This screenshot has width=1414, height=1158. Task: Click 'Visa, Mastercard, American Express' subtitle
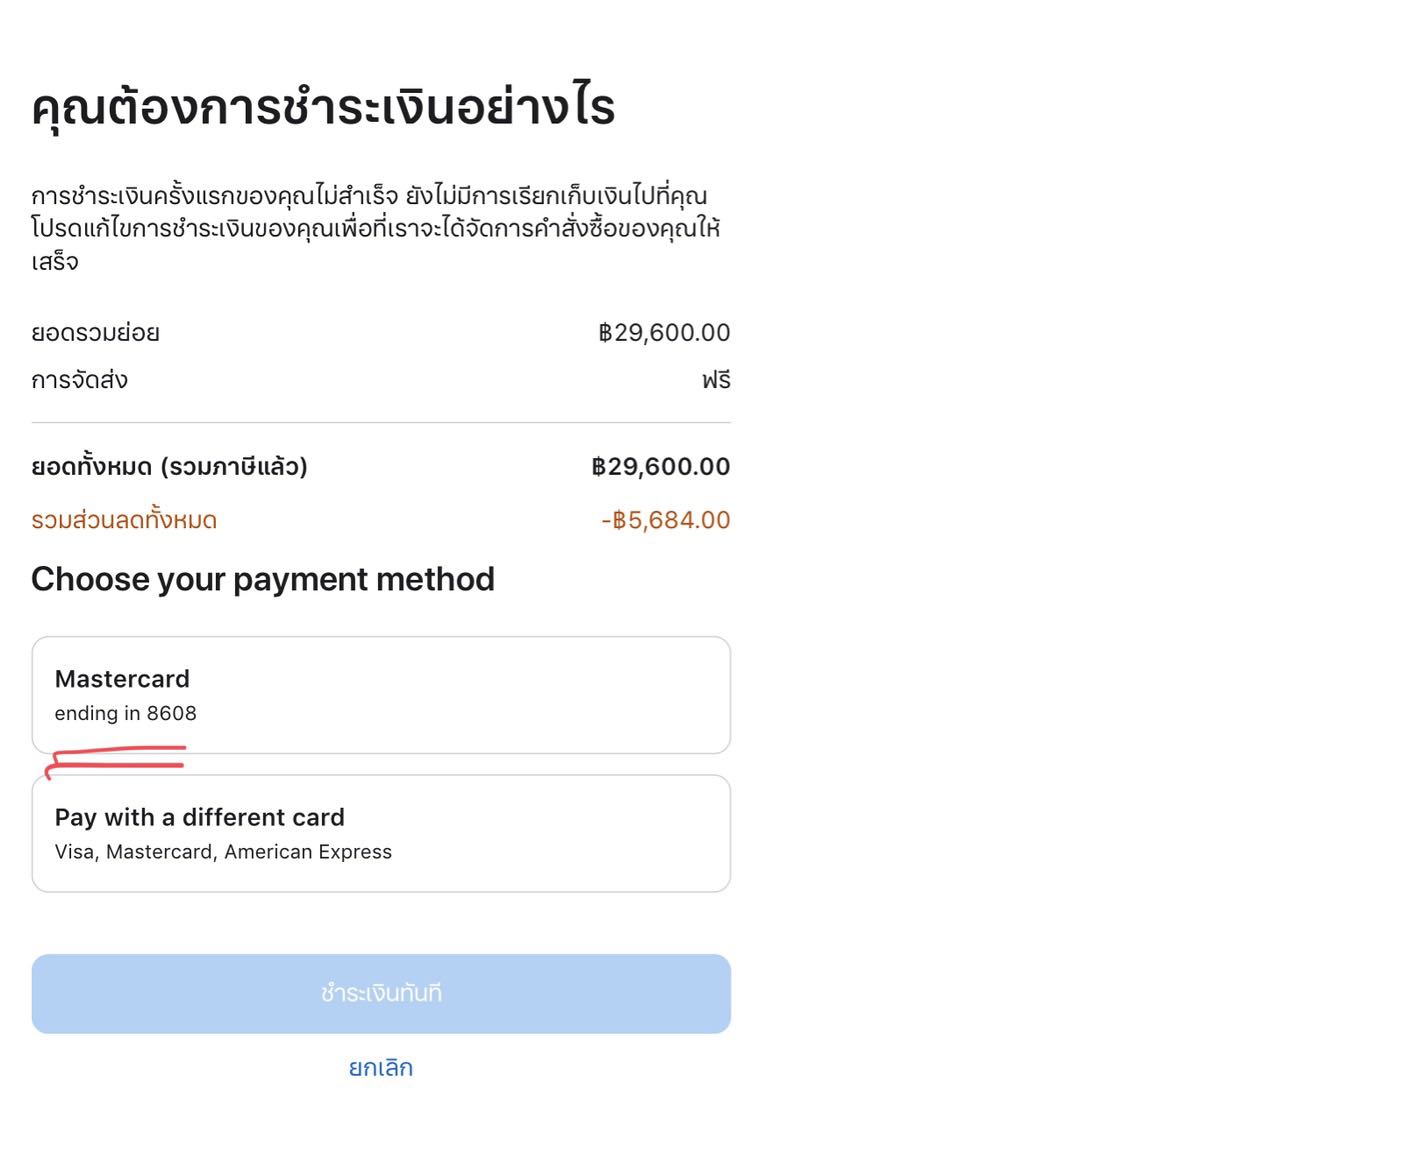[x=223, y=852]
